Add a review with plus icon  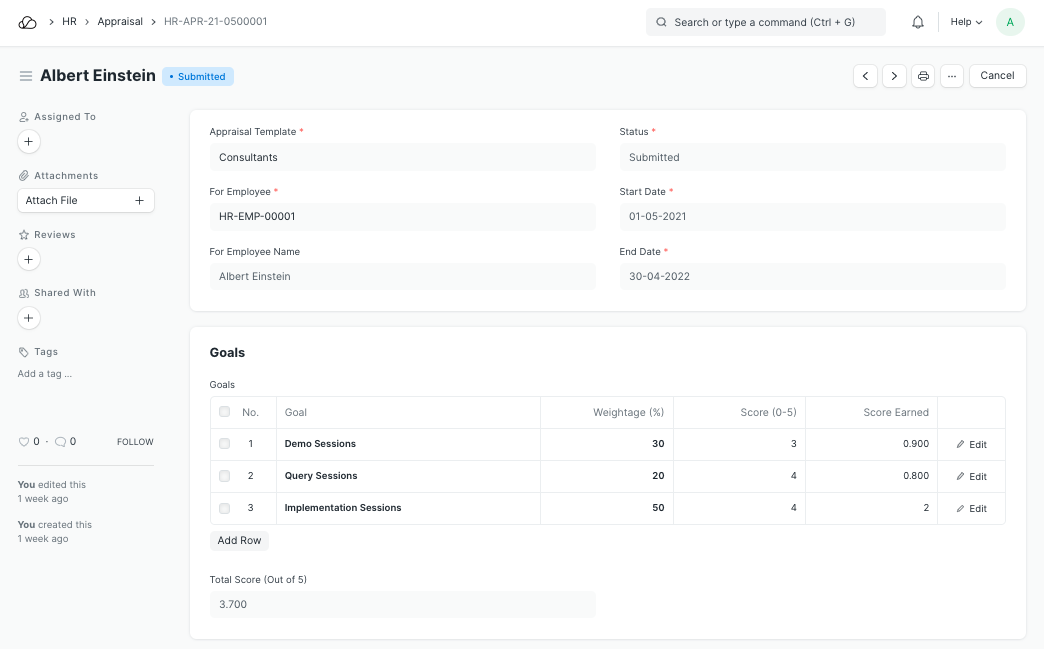click(x=29, y=260)
